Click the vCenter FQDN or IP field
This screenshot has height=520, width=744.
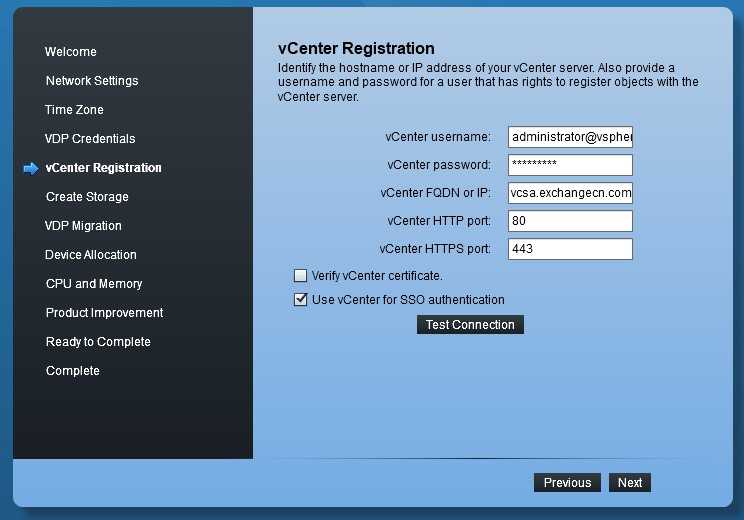[x=570, y=193]
